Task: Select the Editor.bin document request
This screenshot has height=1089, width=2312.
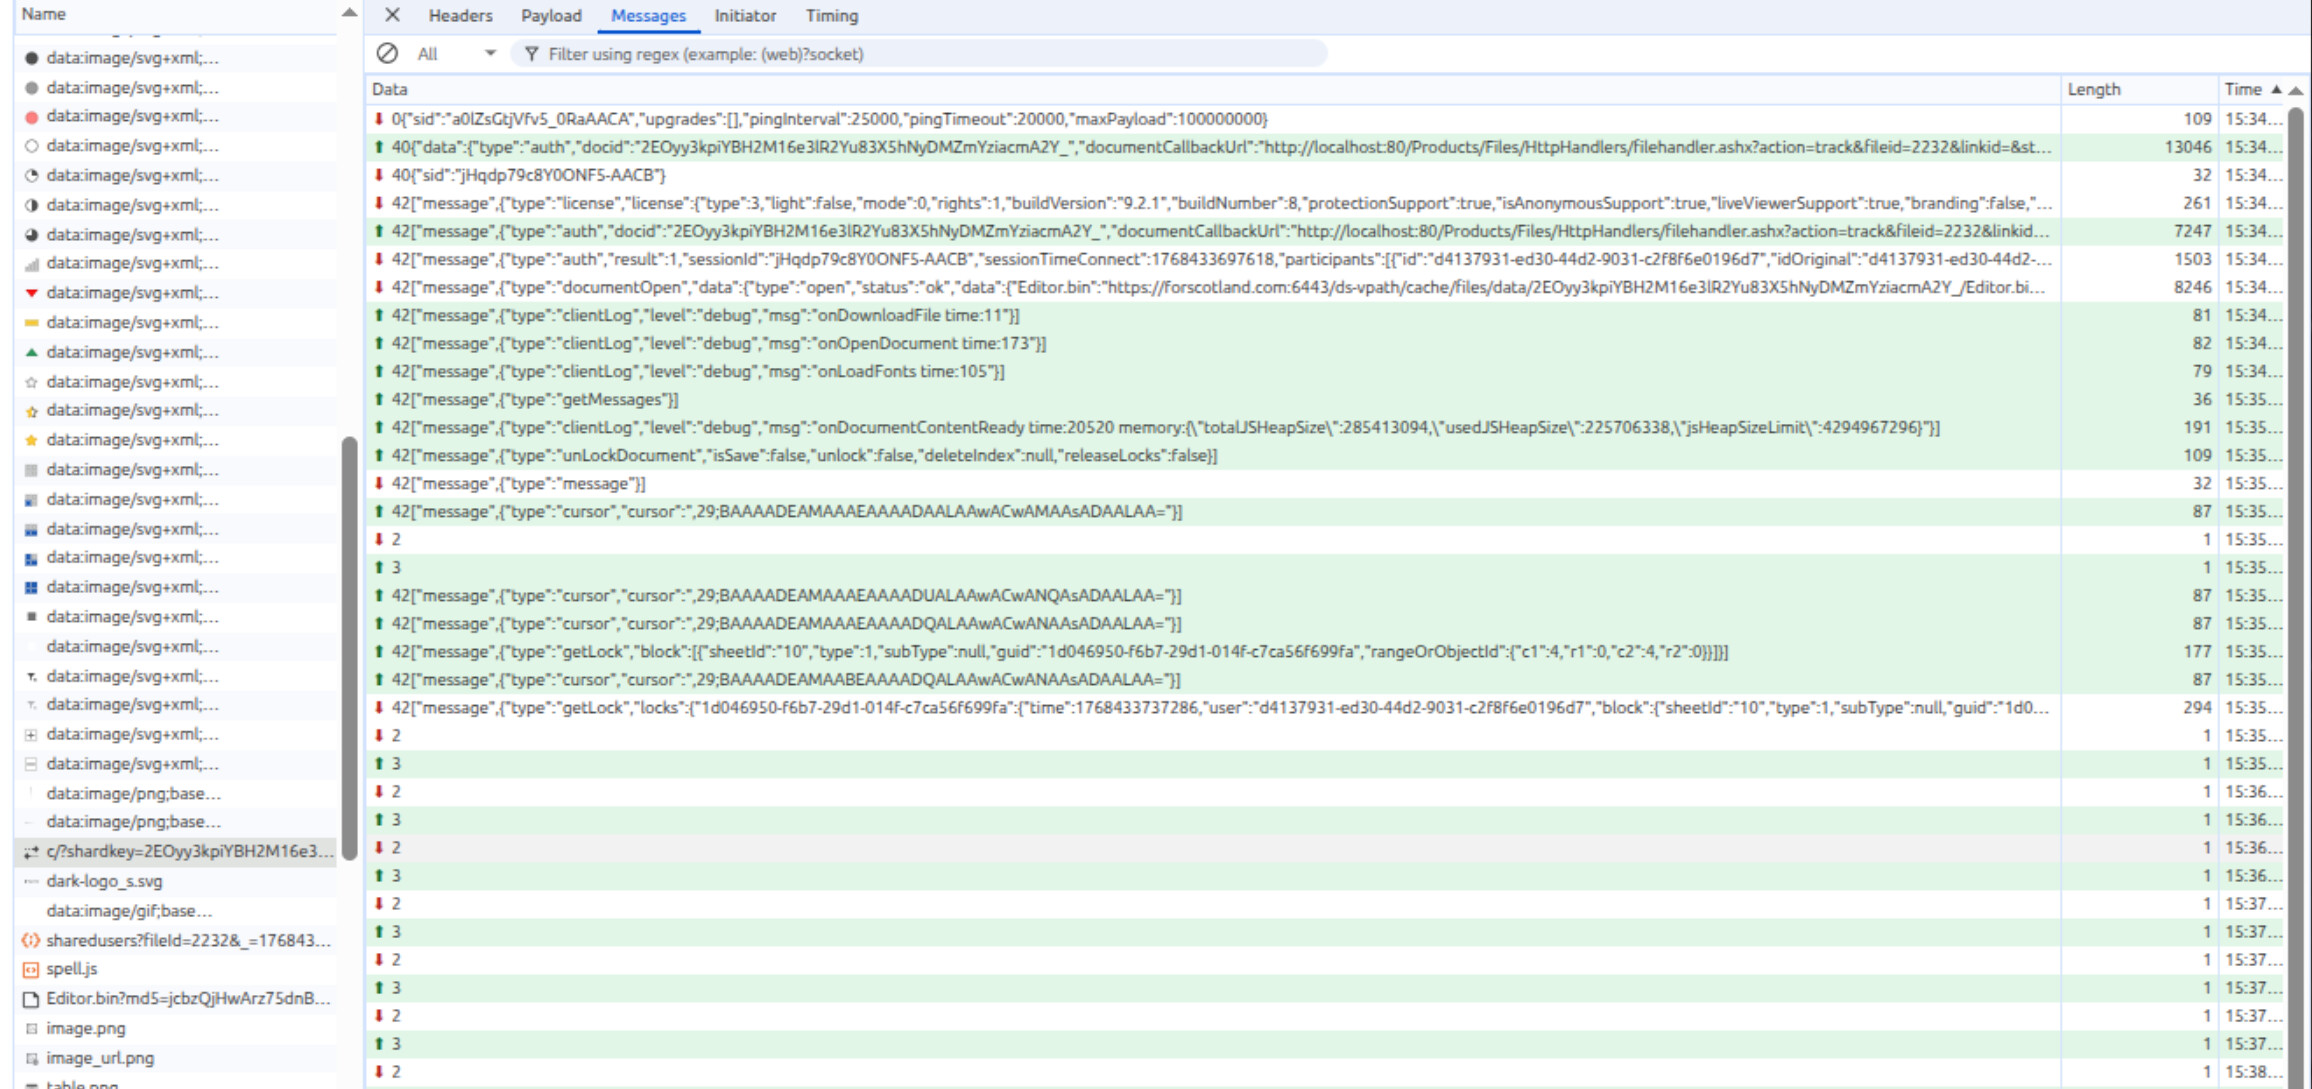Action: coord(188,998)
